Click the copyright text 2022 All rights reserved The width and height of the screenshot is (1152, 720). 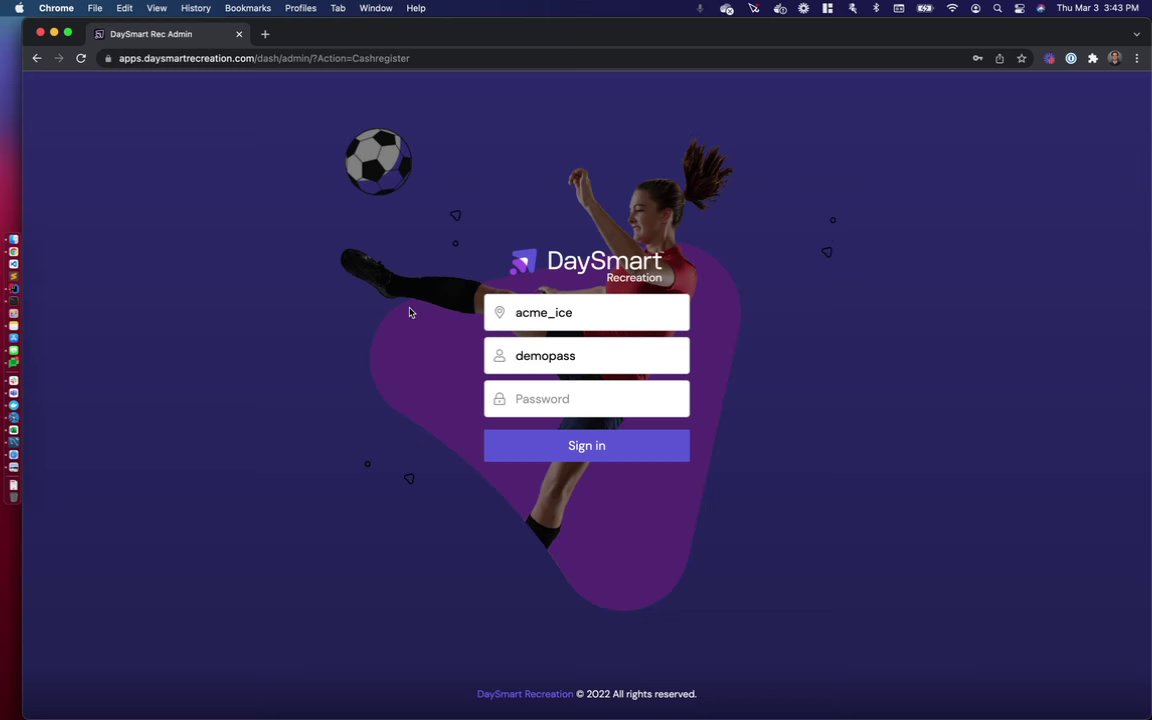tap(636, 694)
